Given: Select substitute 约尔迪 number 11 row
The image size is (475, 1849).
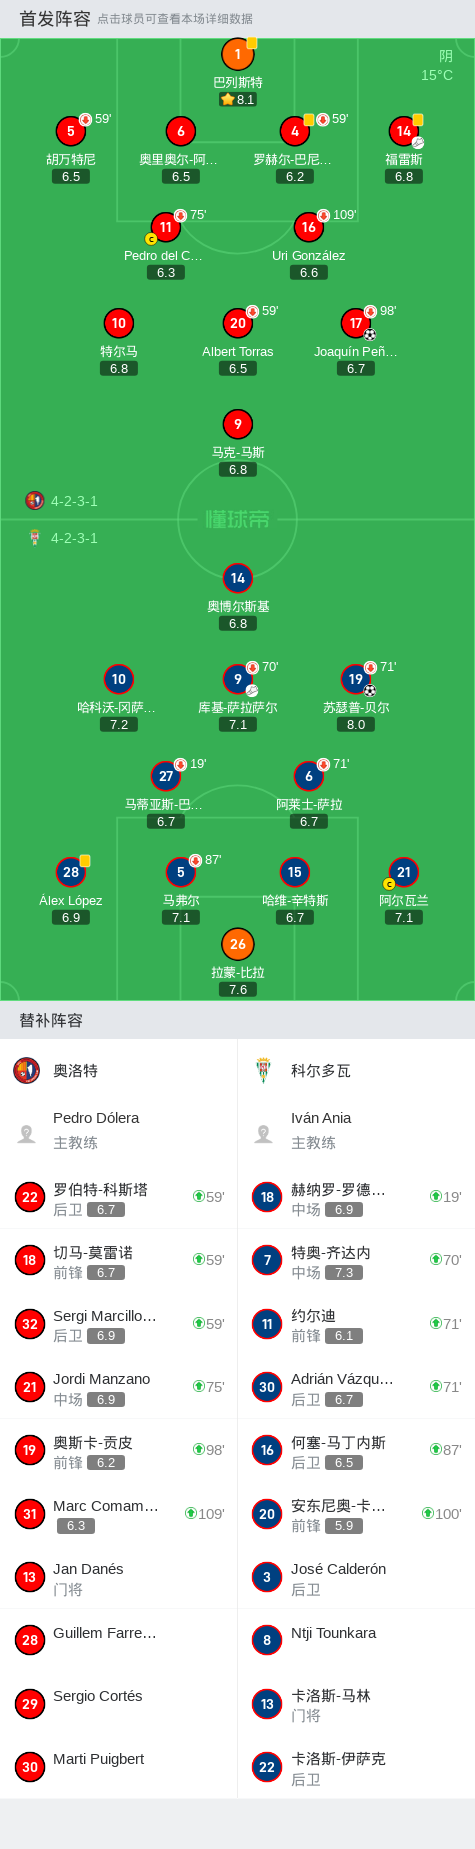Looking at the screenshot, I should (x=356, y=1324).
